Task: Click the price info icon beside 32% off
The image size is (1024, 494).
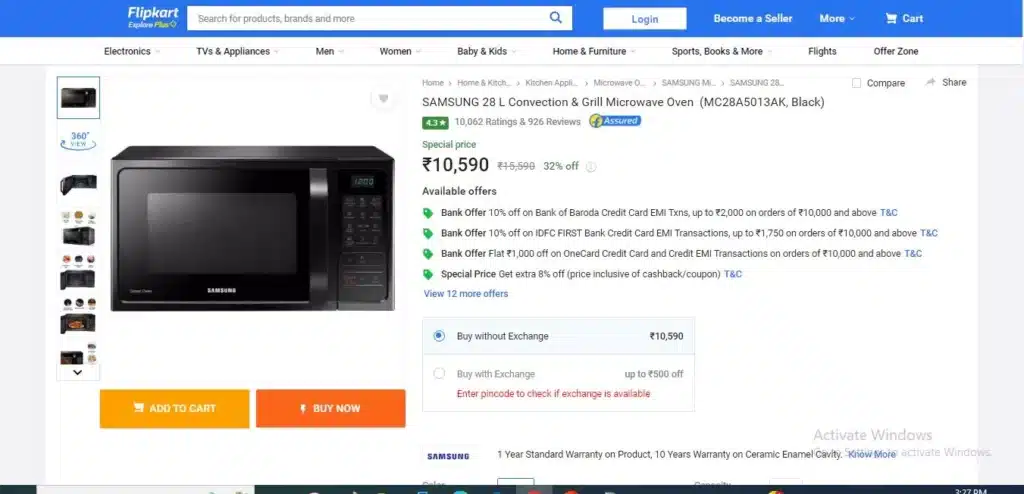Action: [590, 167]
